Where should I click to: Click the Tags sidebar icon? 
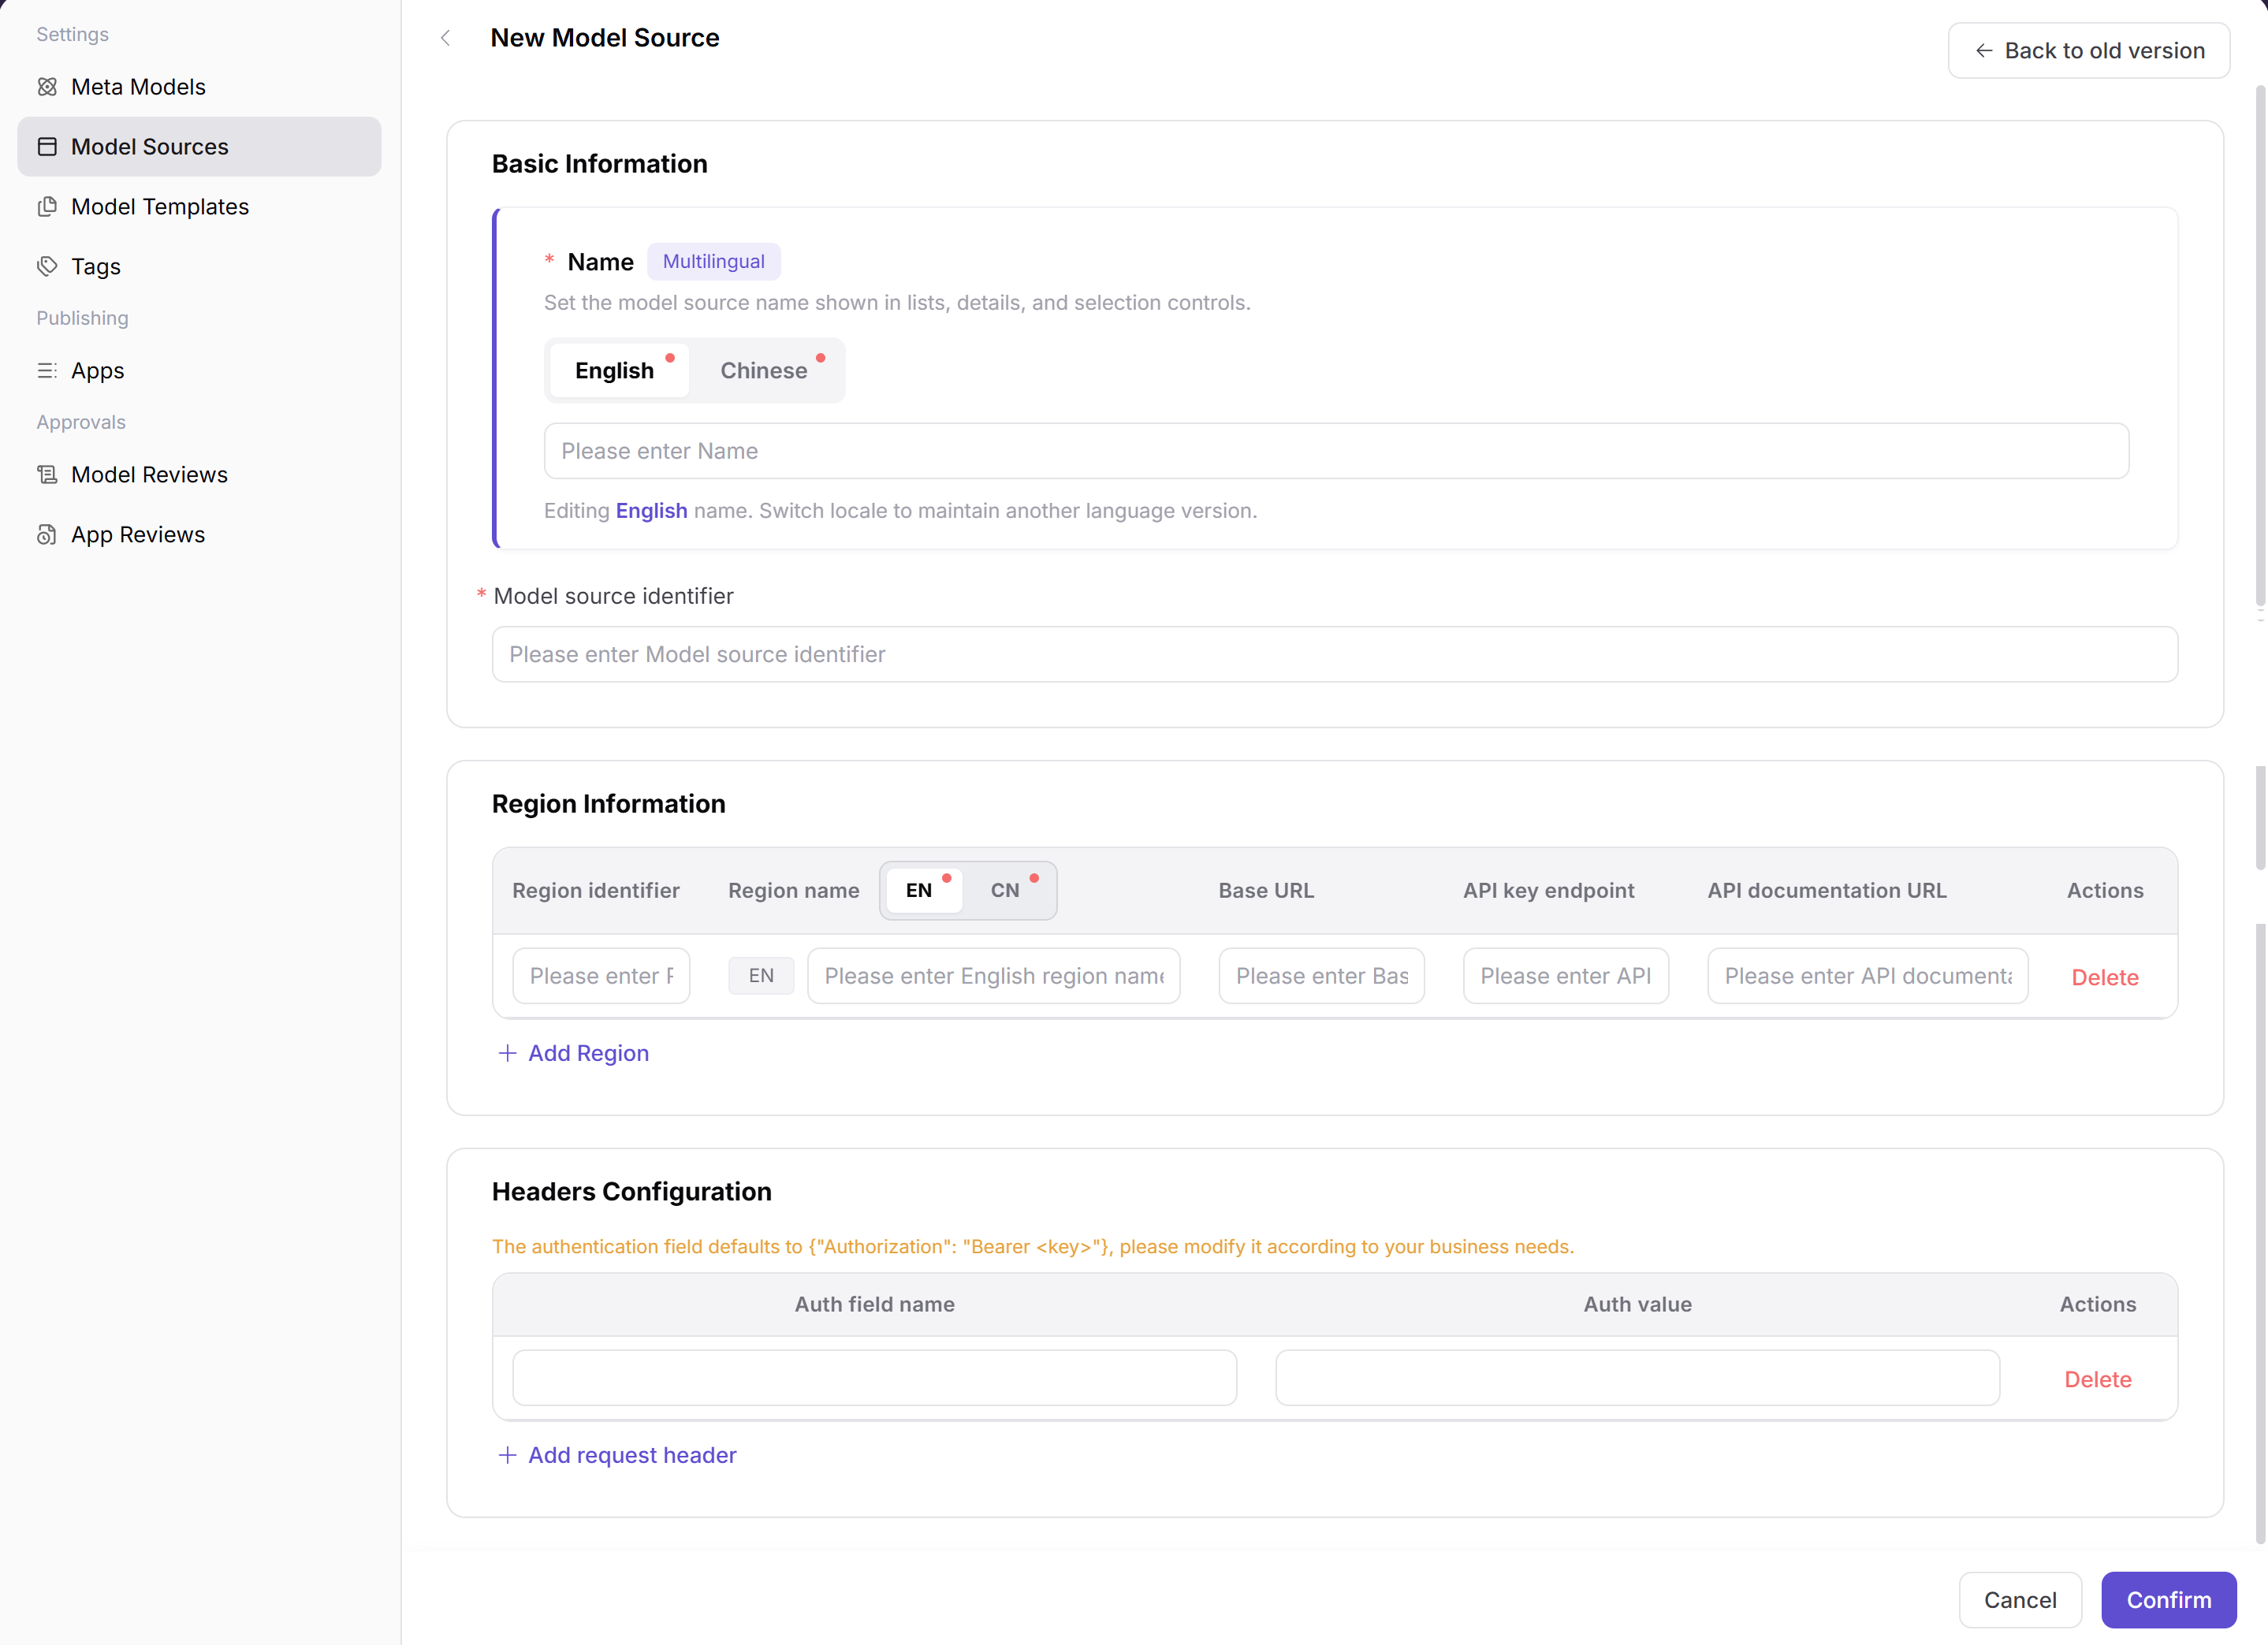coord(47,267)
